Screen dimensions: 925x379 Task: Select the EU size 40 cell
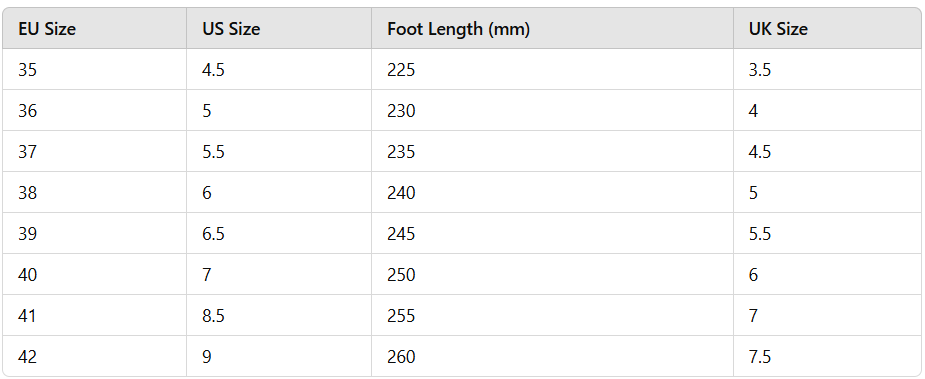click(94, 275)
